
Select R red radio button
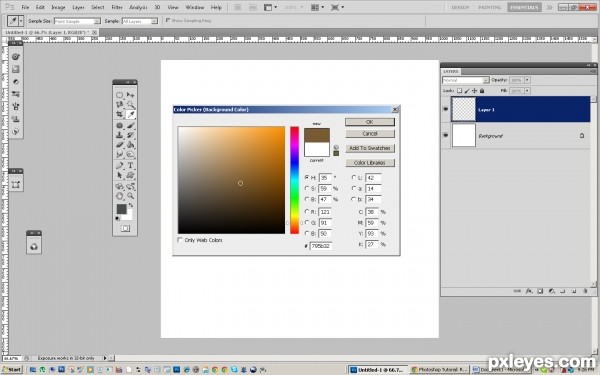pyautogui.click(x=307, y=212)
